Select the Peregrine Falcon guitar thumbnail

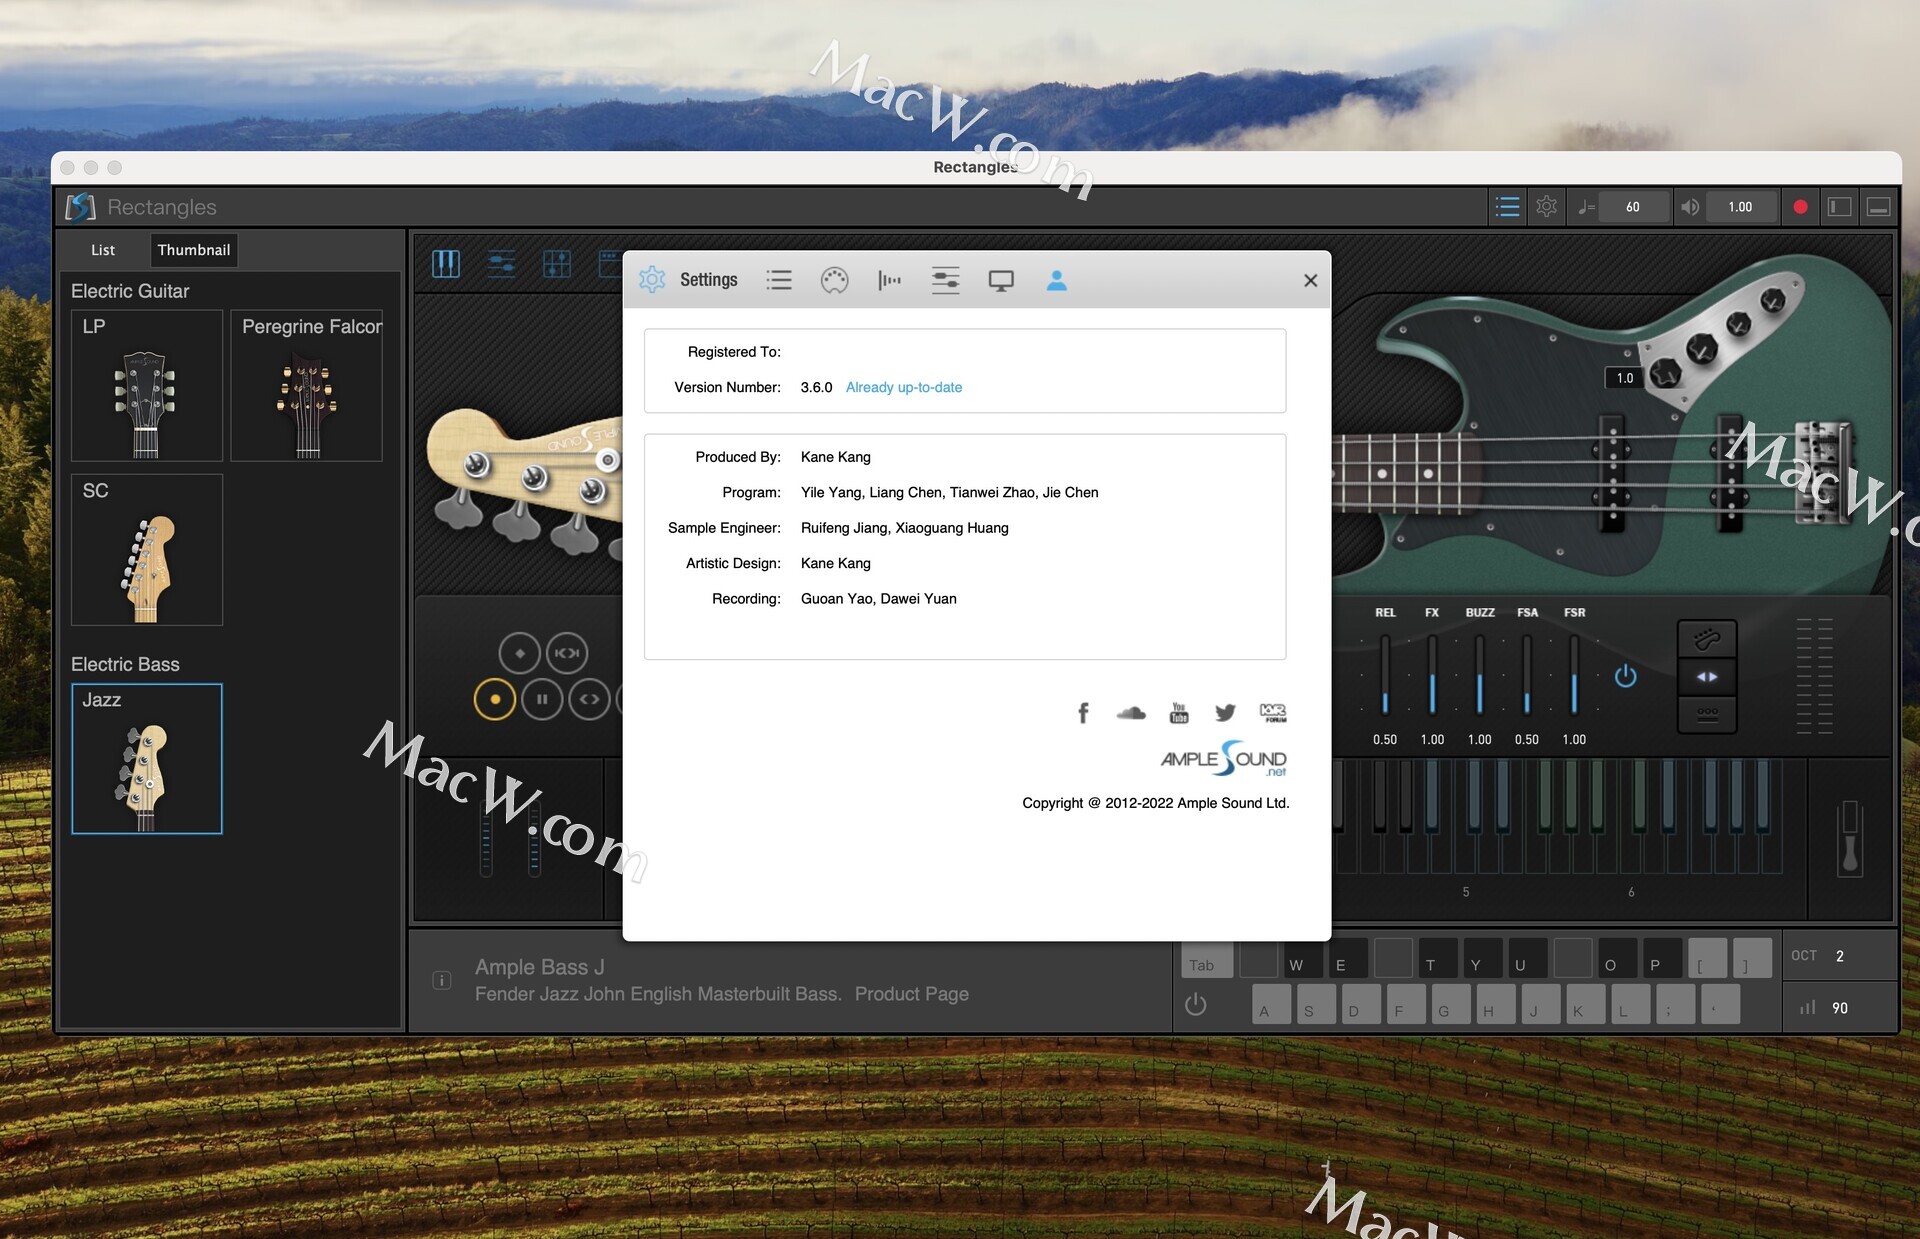point(307,385)
